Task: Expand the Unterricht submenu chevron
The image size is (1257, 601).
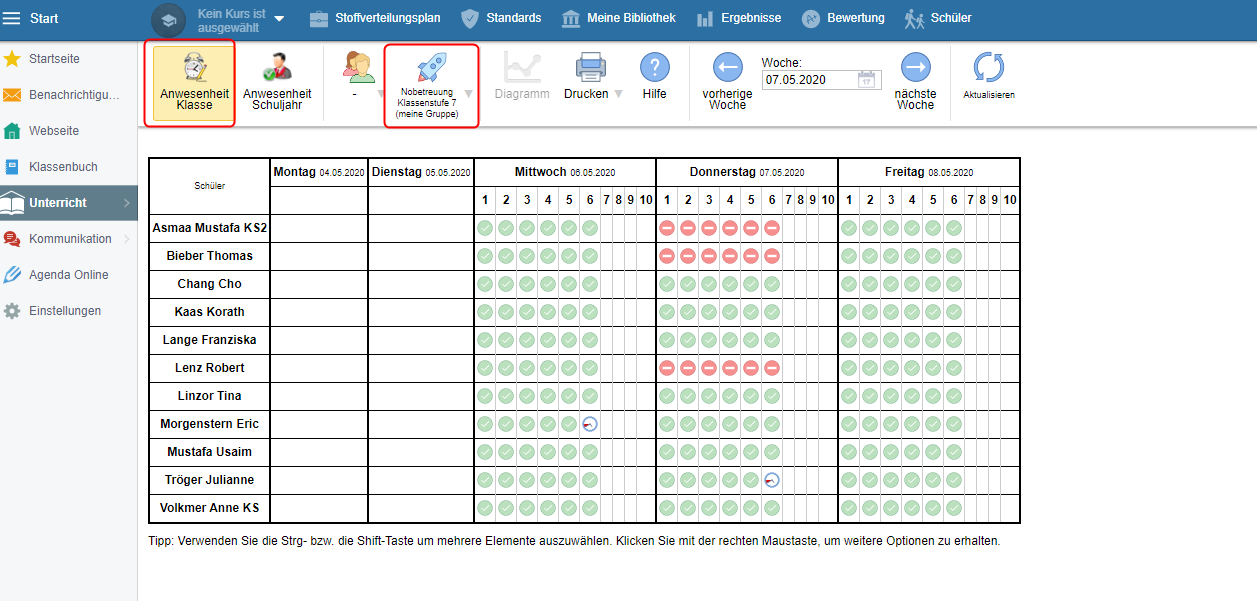Action: [127, 203]
